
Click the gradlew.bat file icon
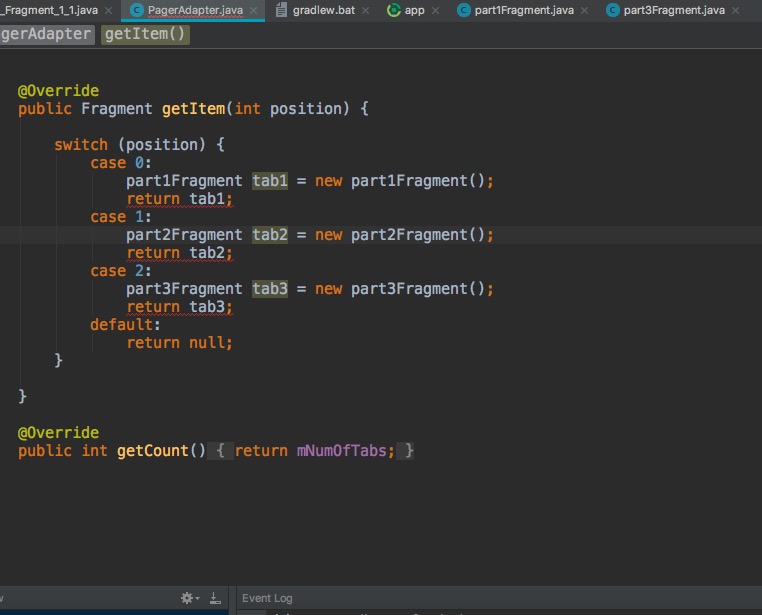(x=281, y=10)
